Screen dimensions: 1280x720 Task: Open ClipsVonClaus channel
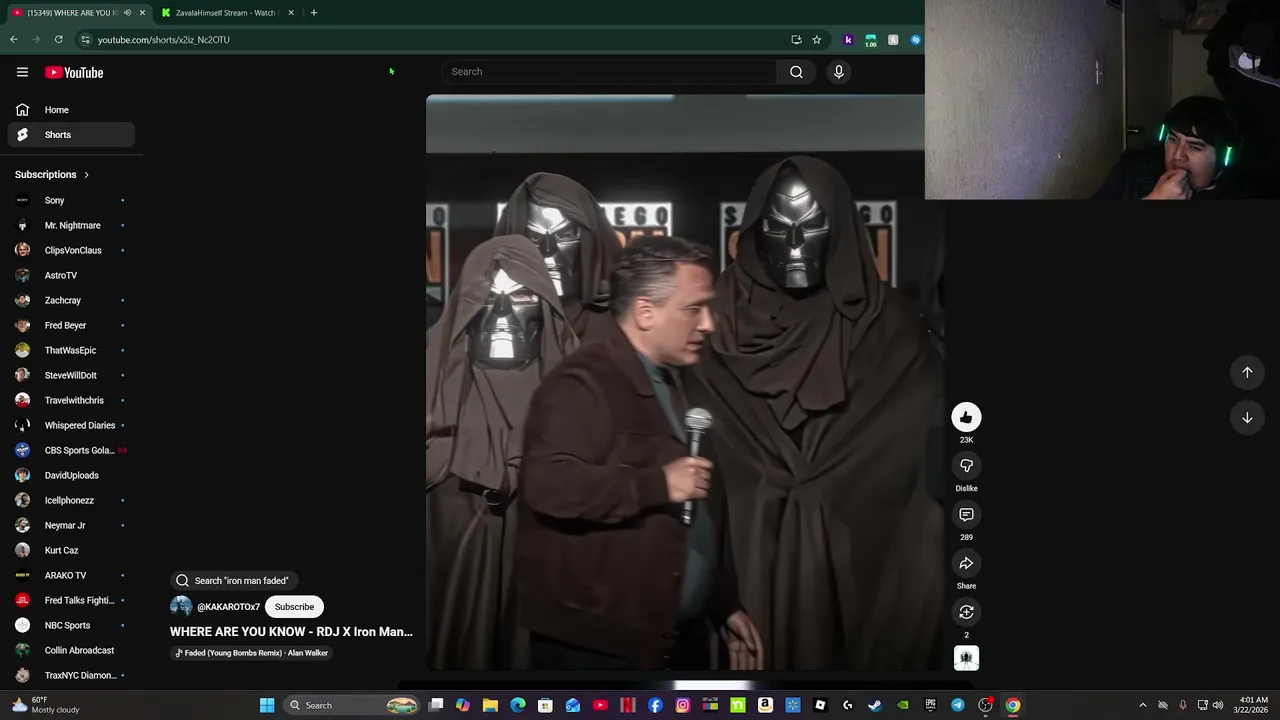(x=71, y=250)
